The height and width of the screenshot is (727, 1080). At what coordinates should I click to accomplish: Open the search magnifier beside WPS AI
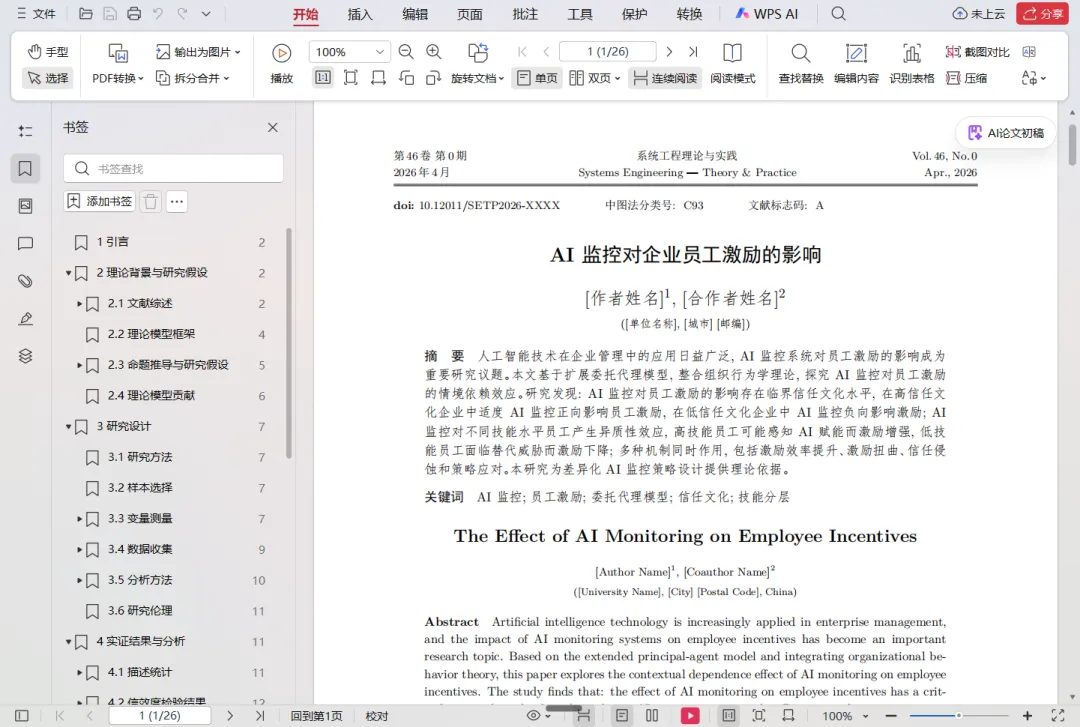coord(838,14)
